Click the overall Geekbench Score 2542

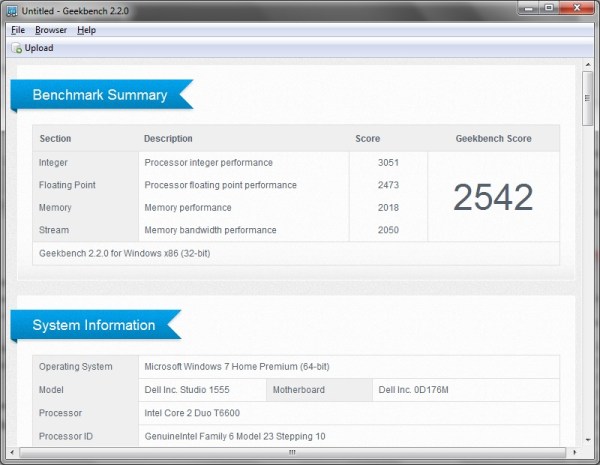[493, 197]
